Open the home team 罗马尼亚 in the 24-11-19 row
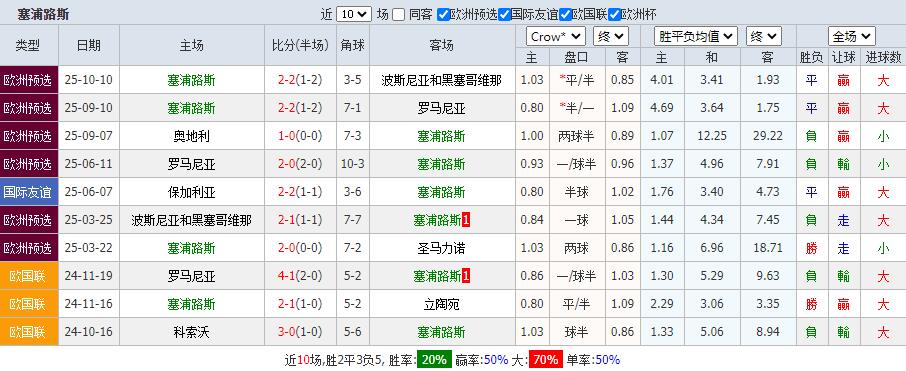906x371 pixels. coord(191,276)
